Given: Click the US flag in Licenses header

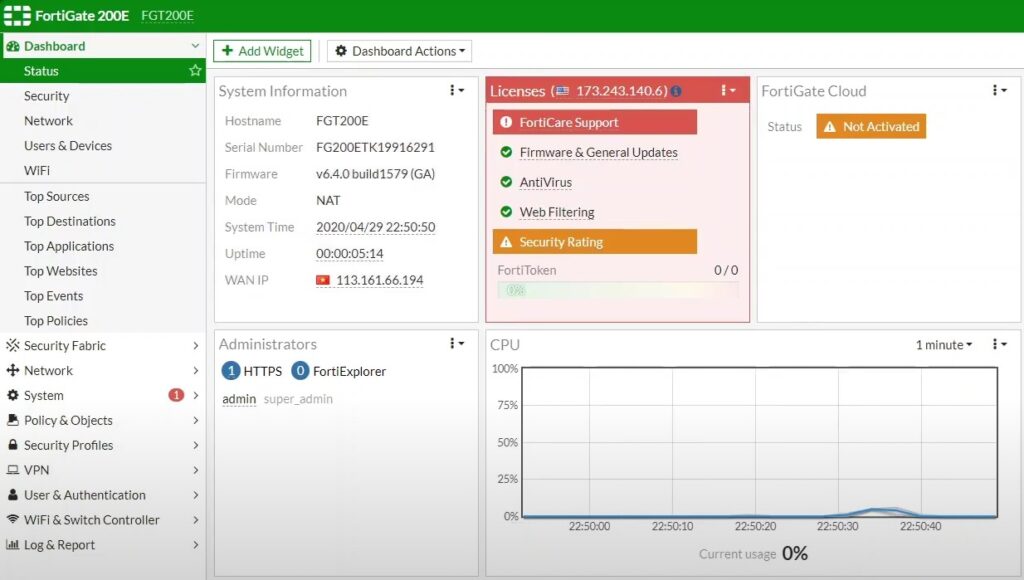Looking at the screenshot, I should coord(562,91).
